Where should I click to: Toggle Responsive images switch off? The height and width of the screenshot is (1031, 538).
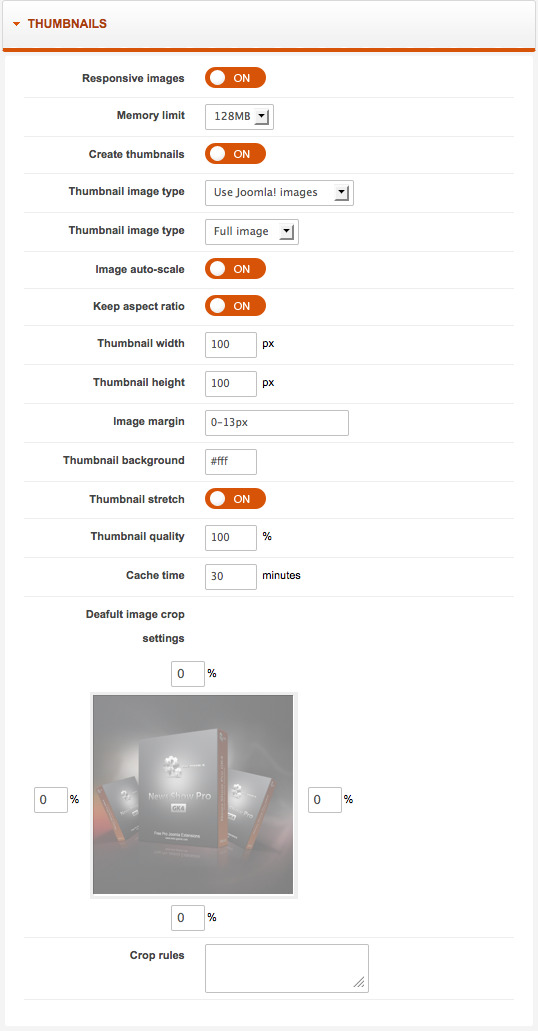235,78
